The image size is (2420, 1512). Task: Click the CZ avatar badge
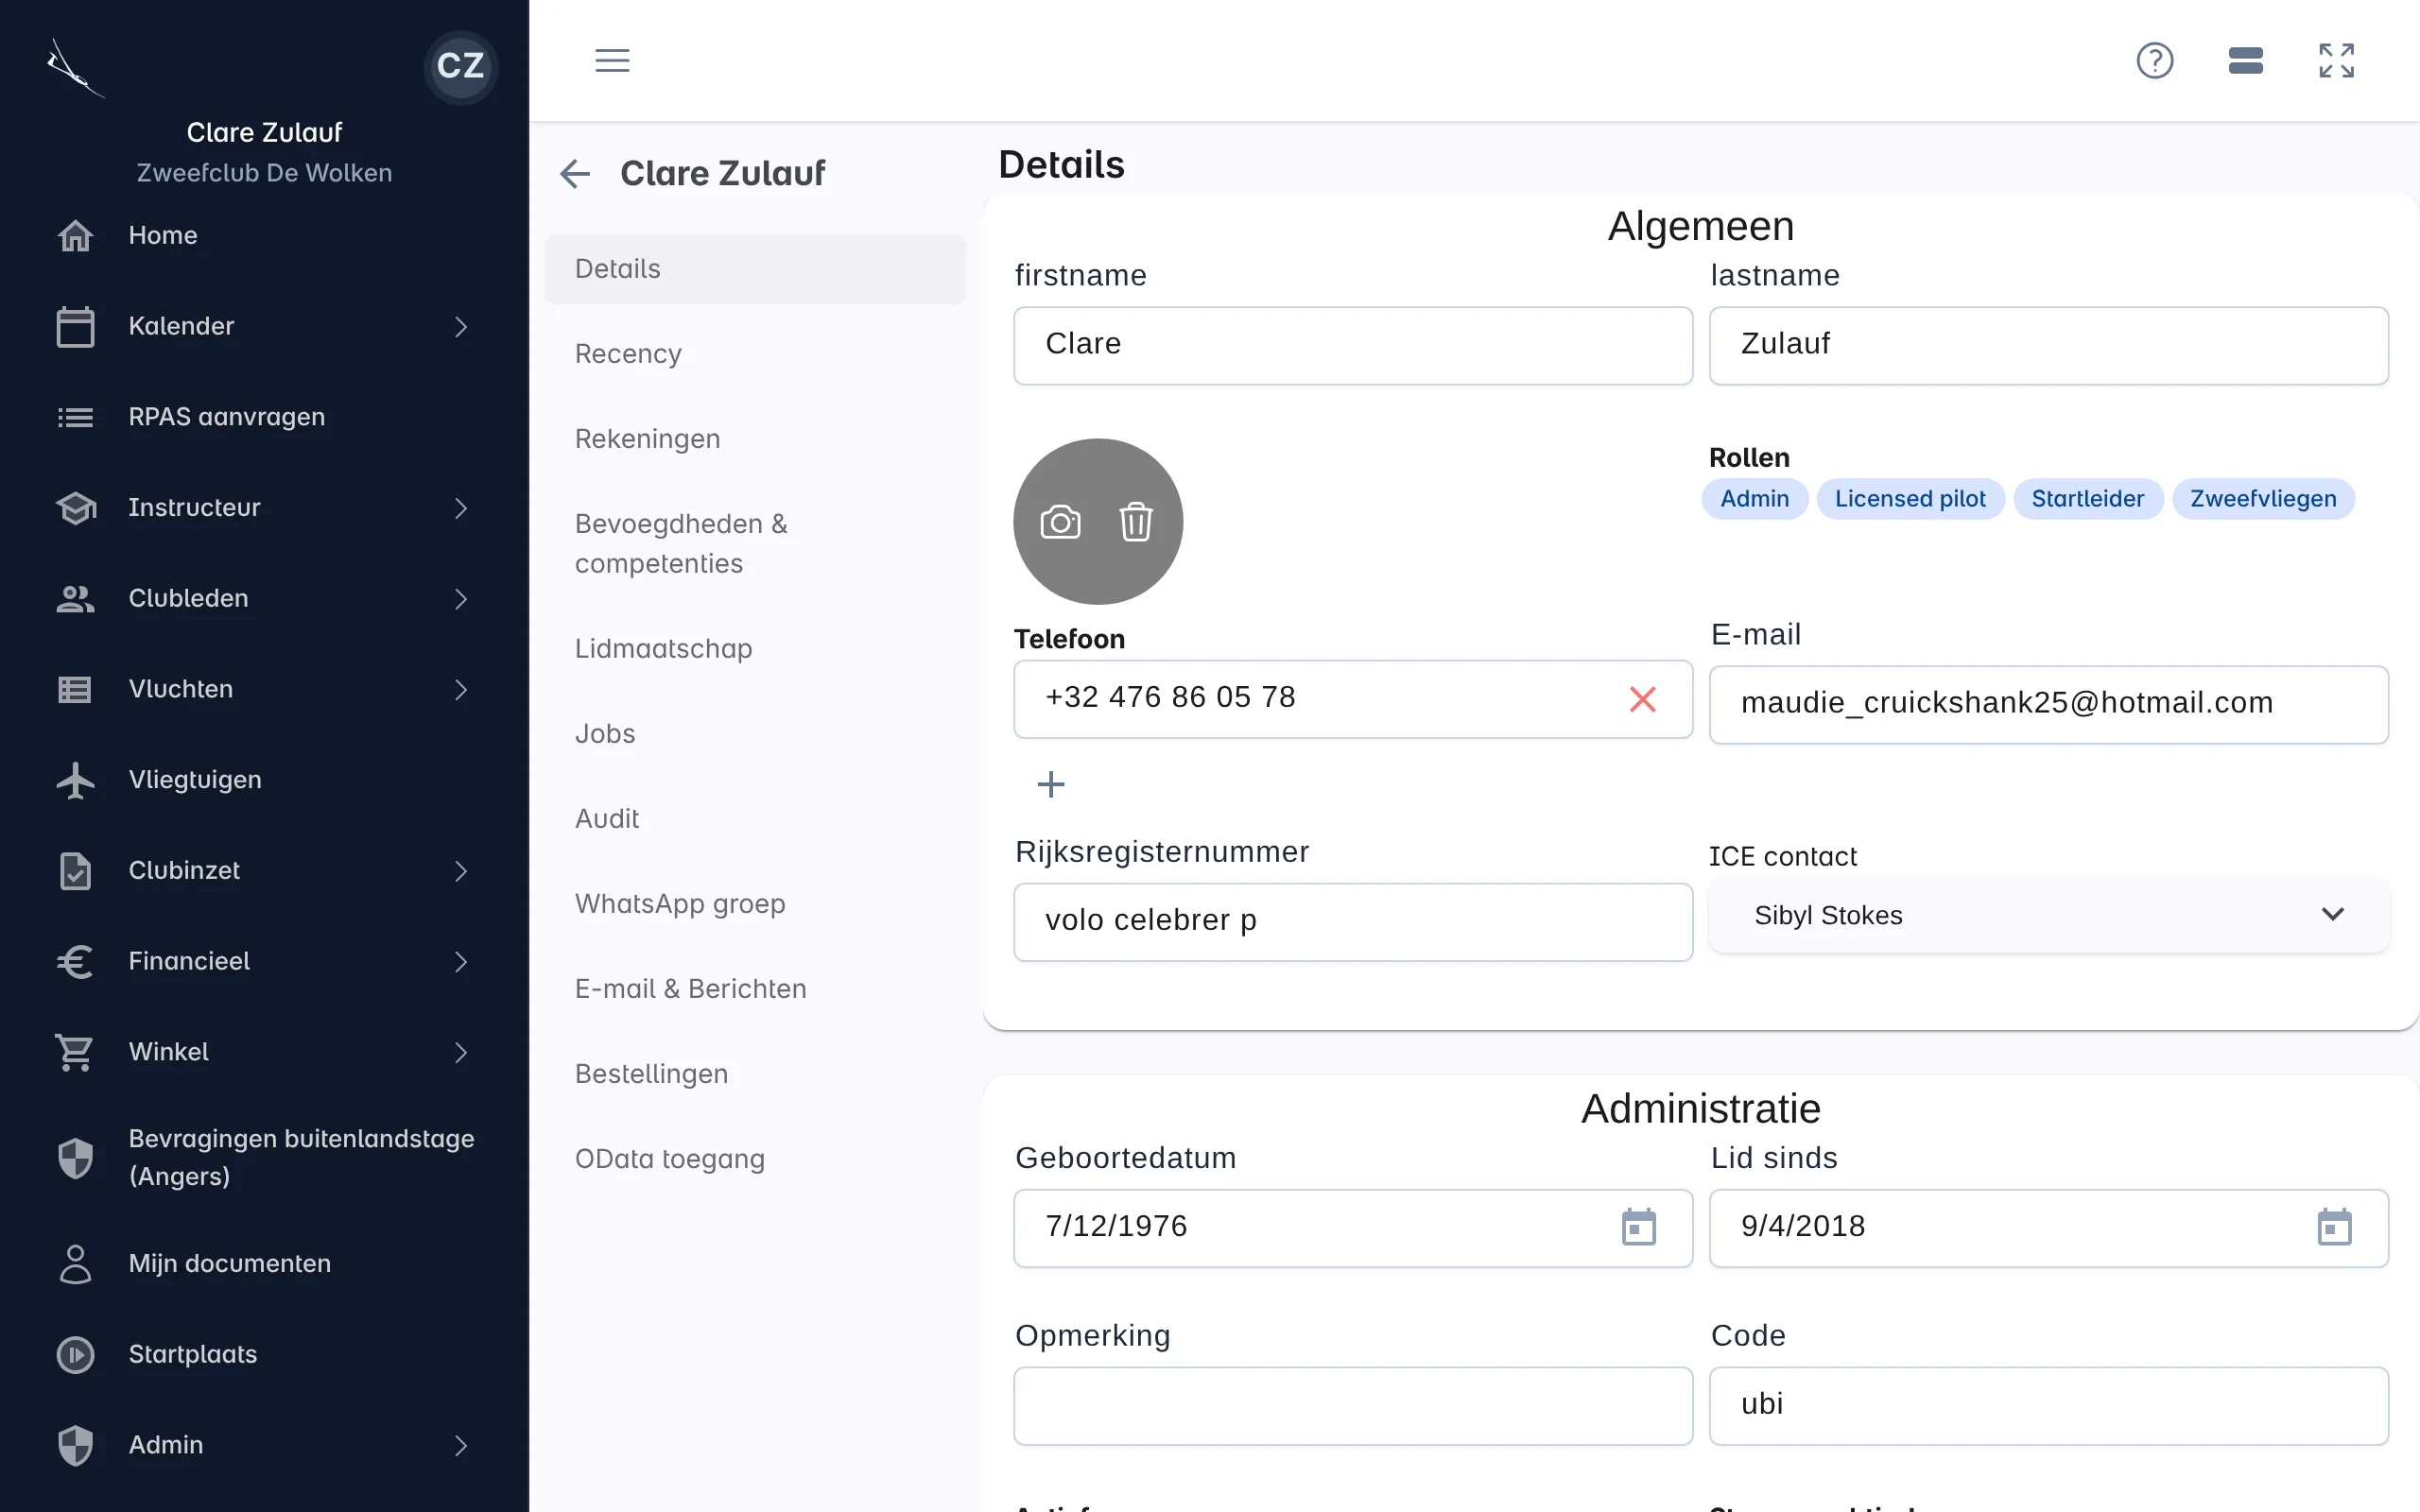pyautogui.click(x=460, y=66)
